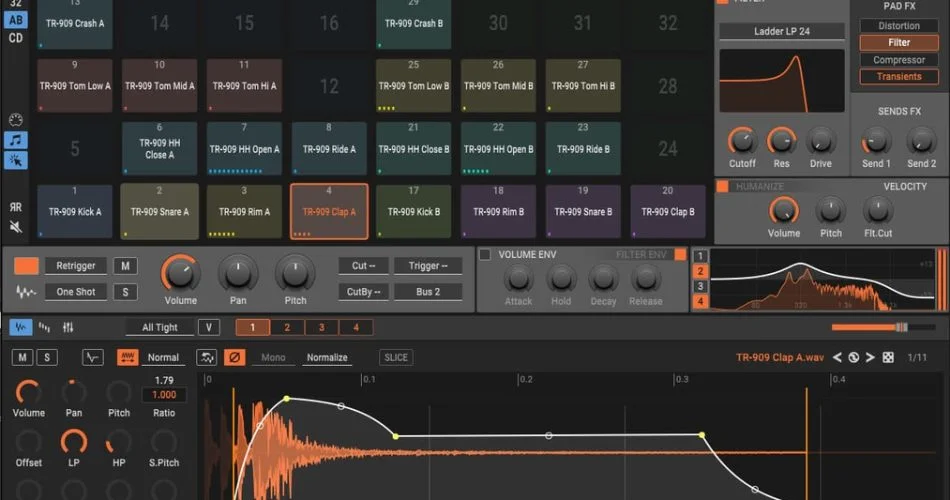Open the Retrigger mode dropdown

76,266
